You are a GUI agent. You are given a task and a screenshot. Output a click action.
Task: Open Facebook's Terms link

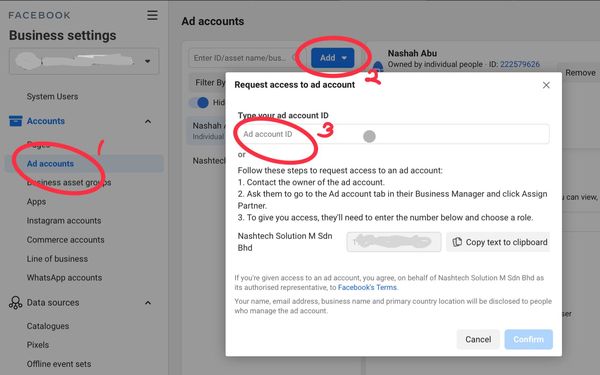(367, 287)
